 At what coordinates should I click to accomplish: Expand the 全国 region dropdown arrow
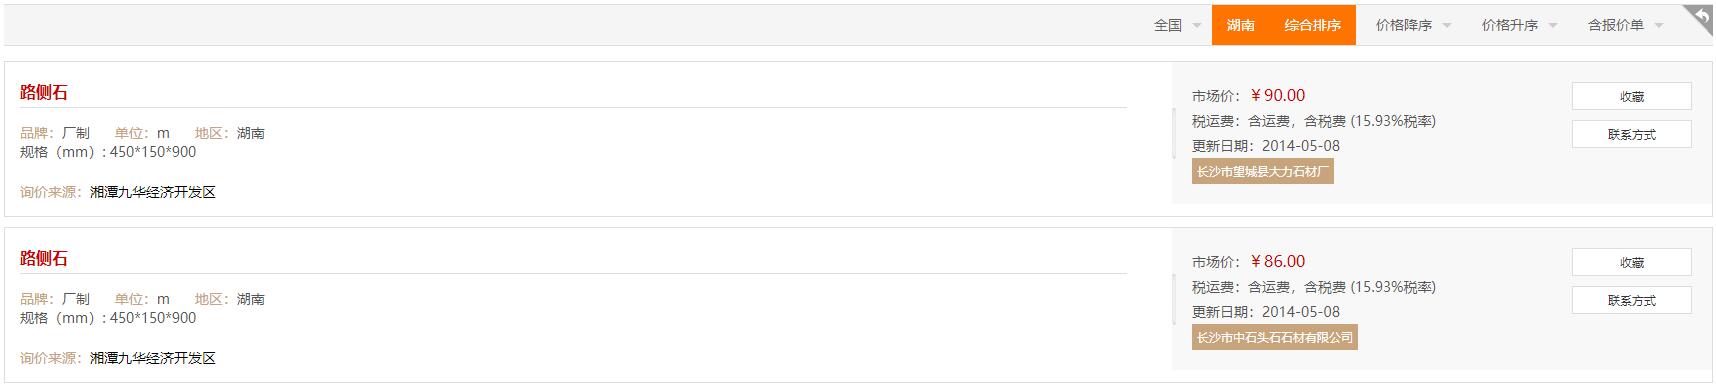point(1197,26)
